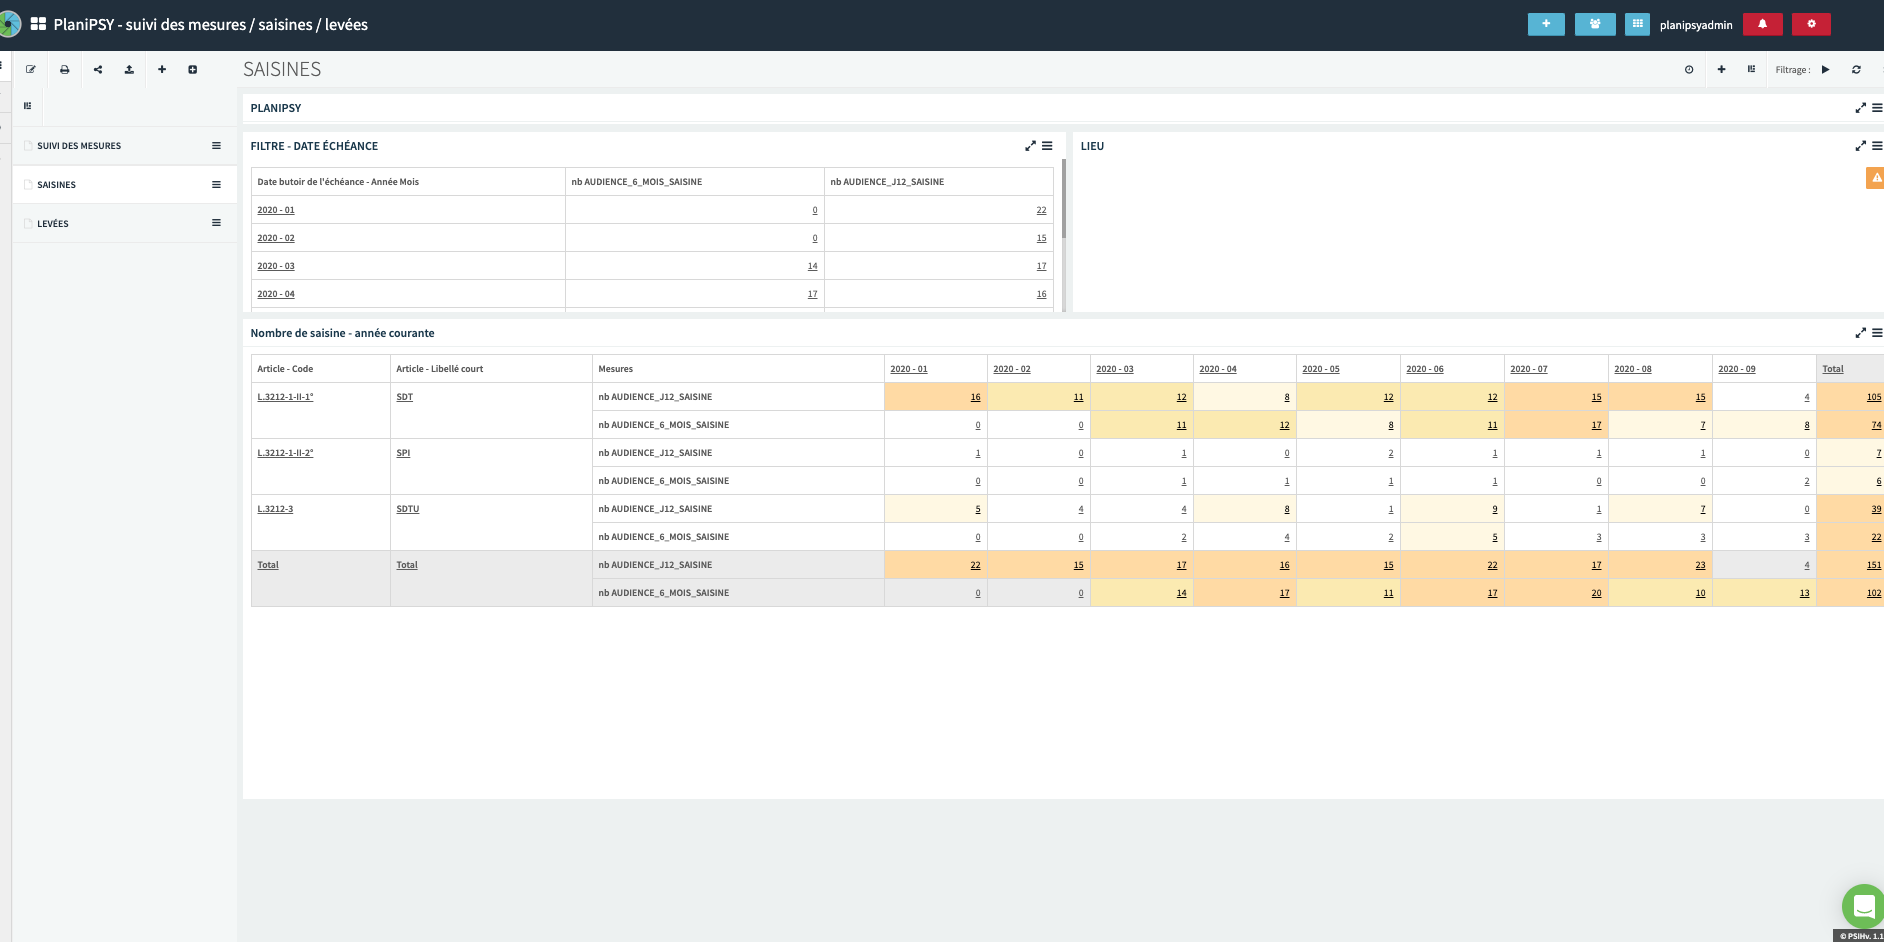The width and height of the screenshot is (1884, 942).
Task: Click the upload/export icon in left toolbar
Action: tap(129, 70)
